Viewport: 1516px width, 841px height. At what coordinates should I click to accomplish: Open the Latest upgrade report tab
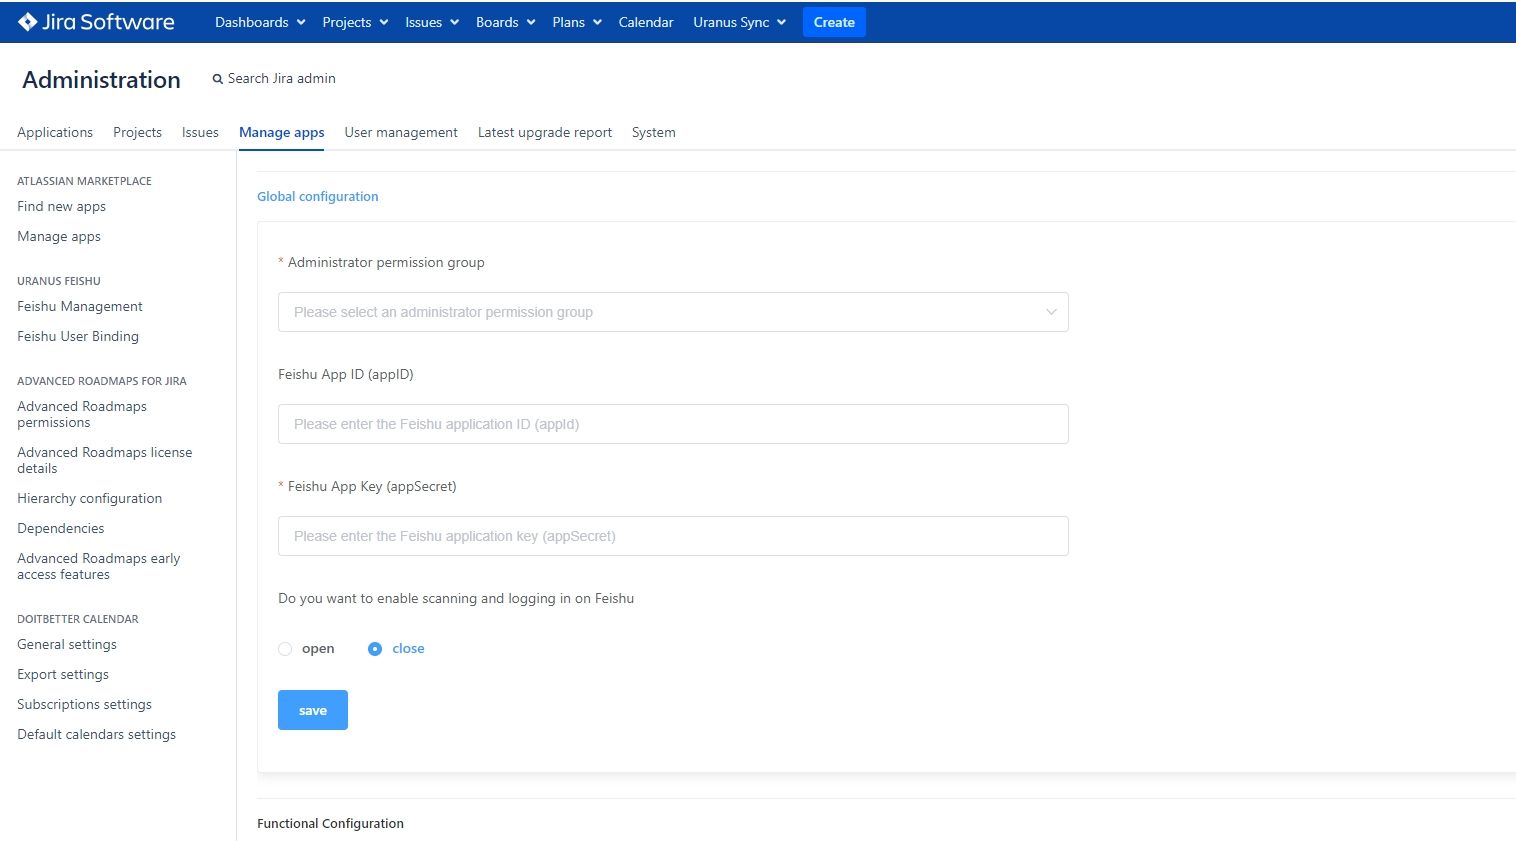pyautogui.click(x=545, y=132)
